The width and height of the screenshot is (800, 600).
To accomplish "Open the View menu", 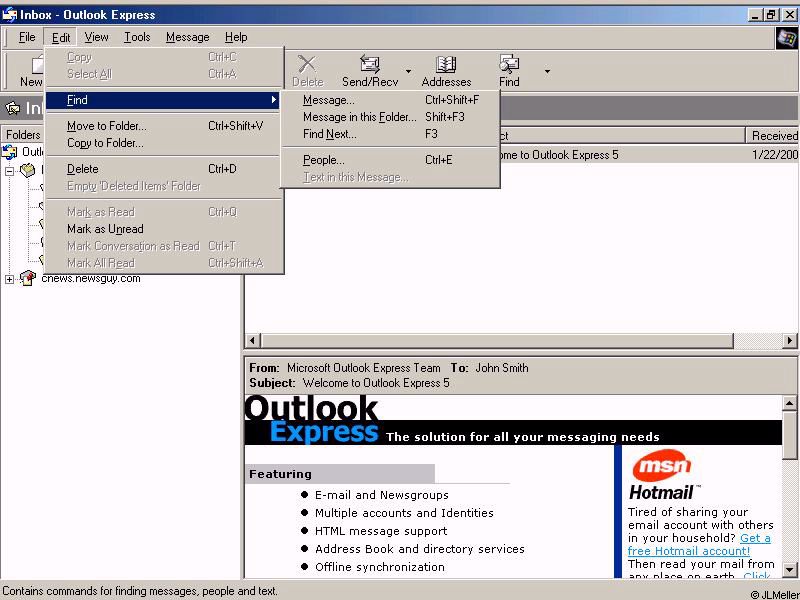I will (96, 37).
